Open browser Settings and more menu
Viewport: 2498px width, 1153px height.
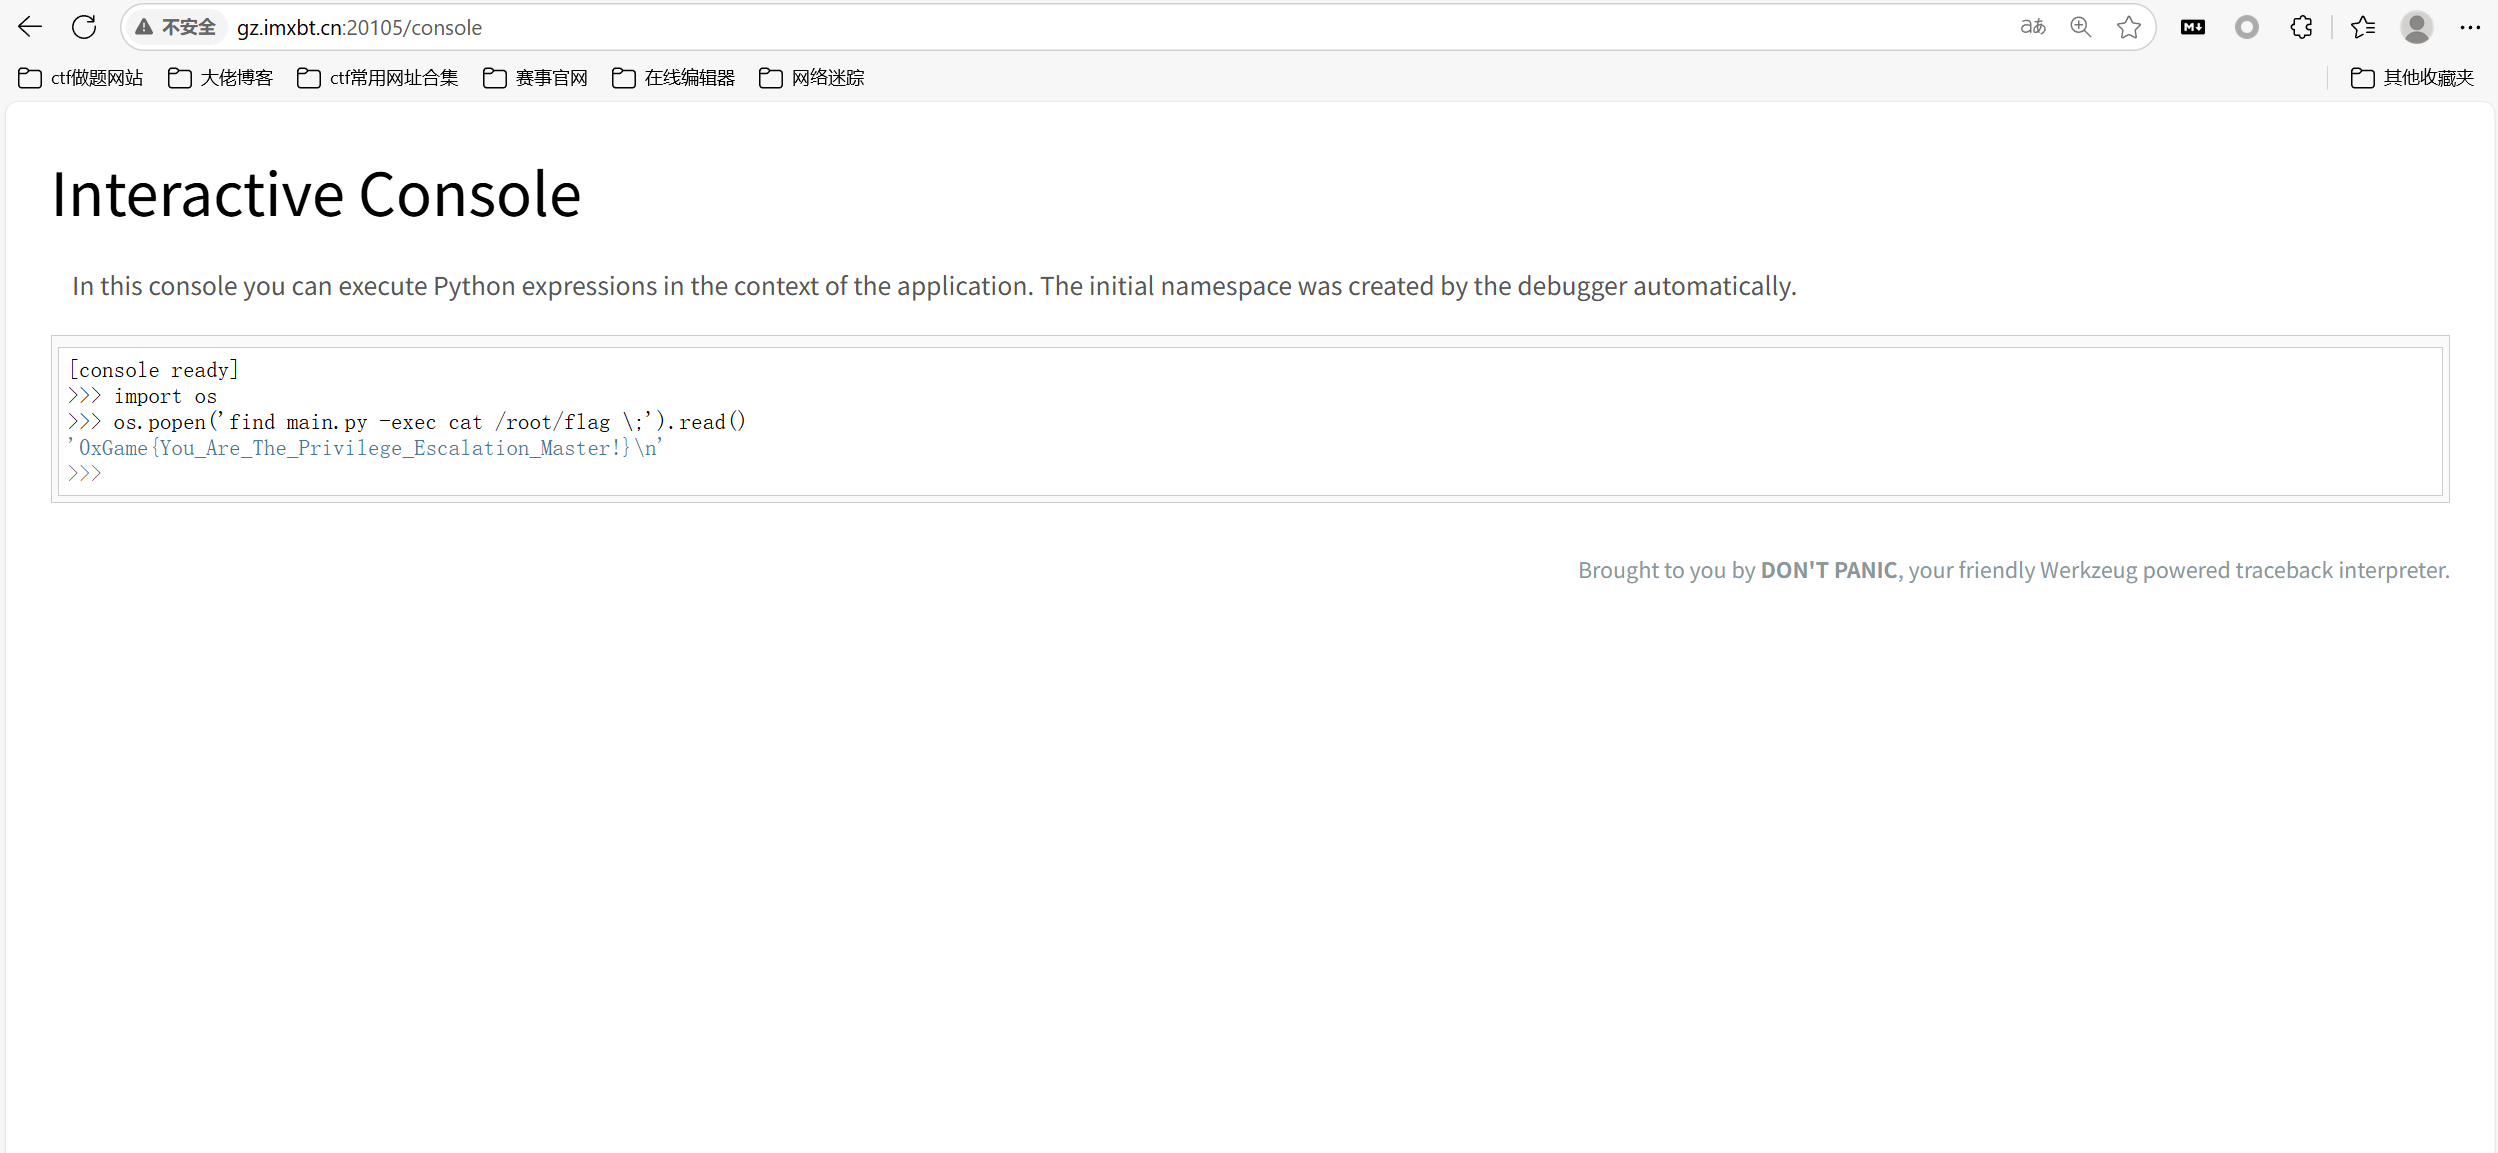pyautogui.click(x=2470, y=27)
